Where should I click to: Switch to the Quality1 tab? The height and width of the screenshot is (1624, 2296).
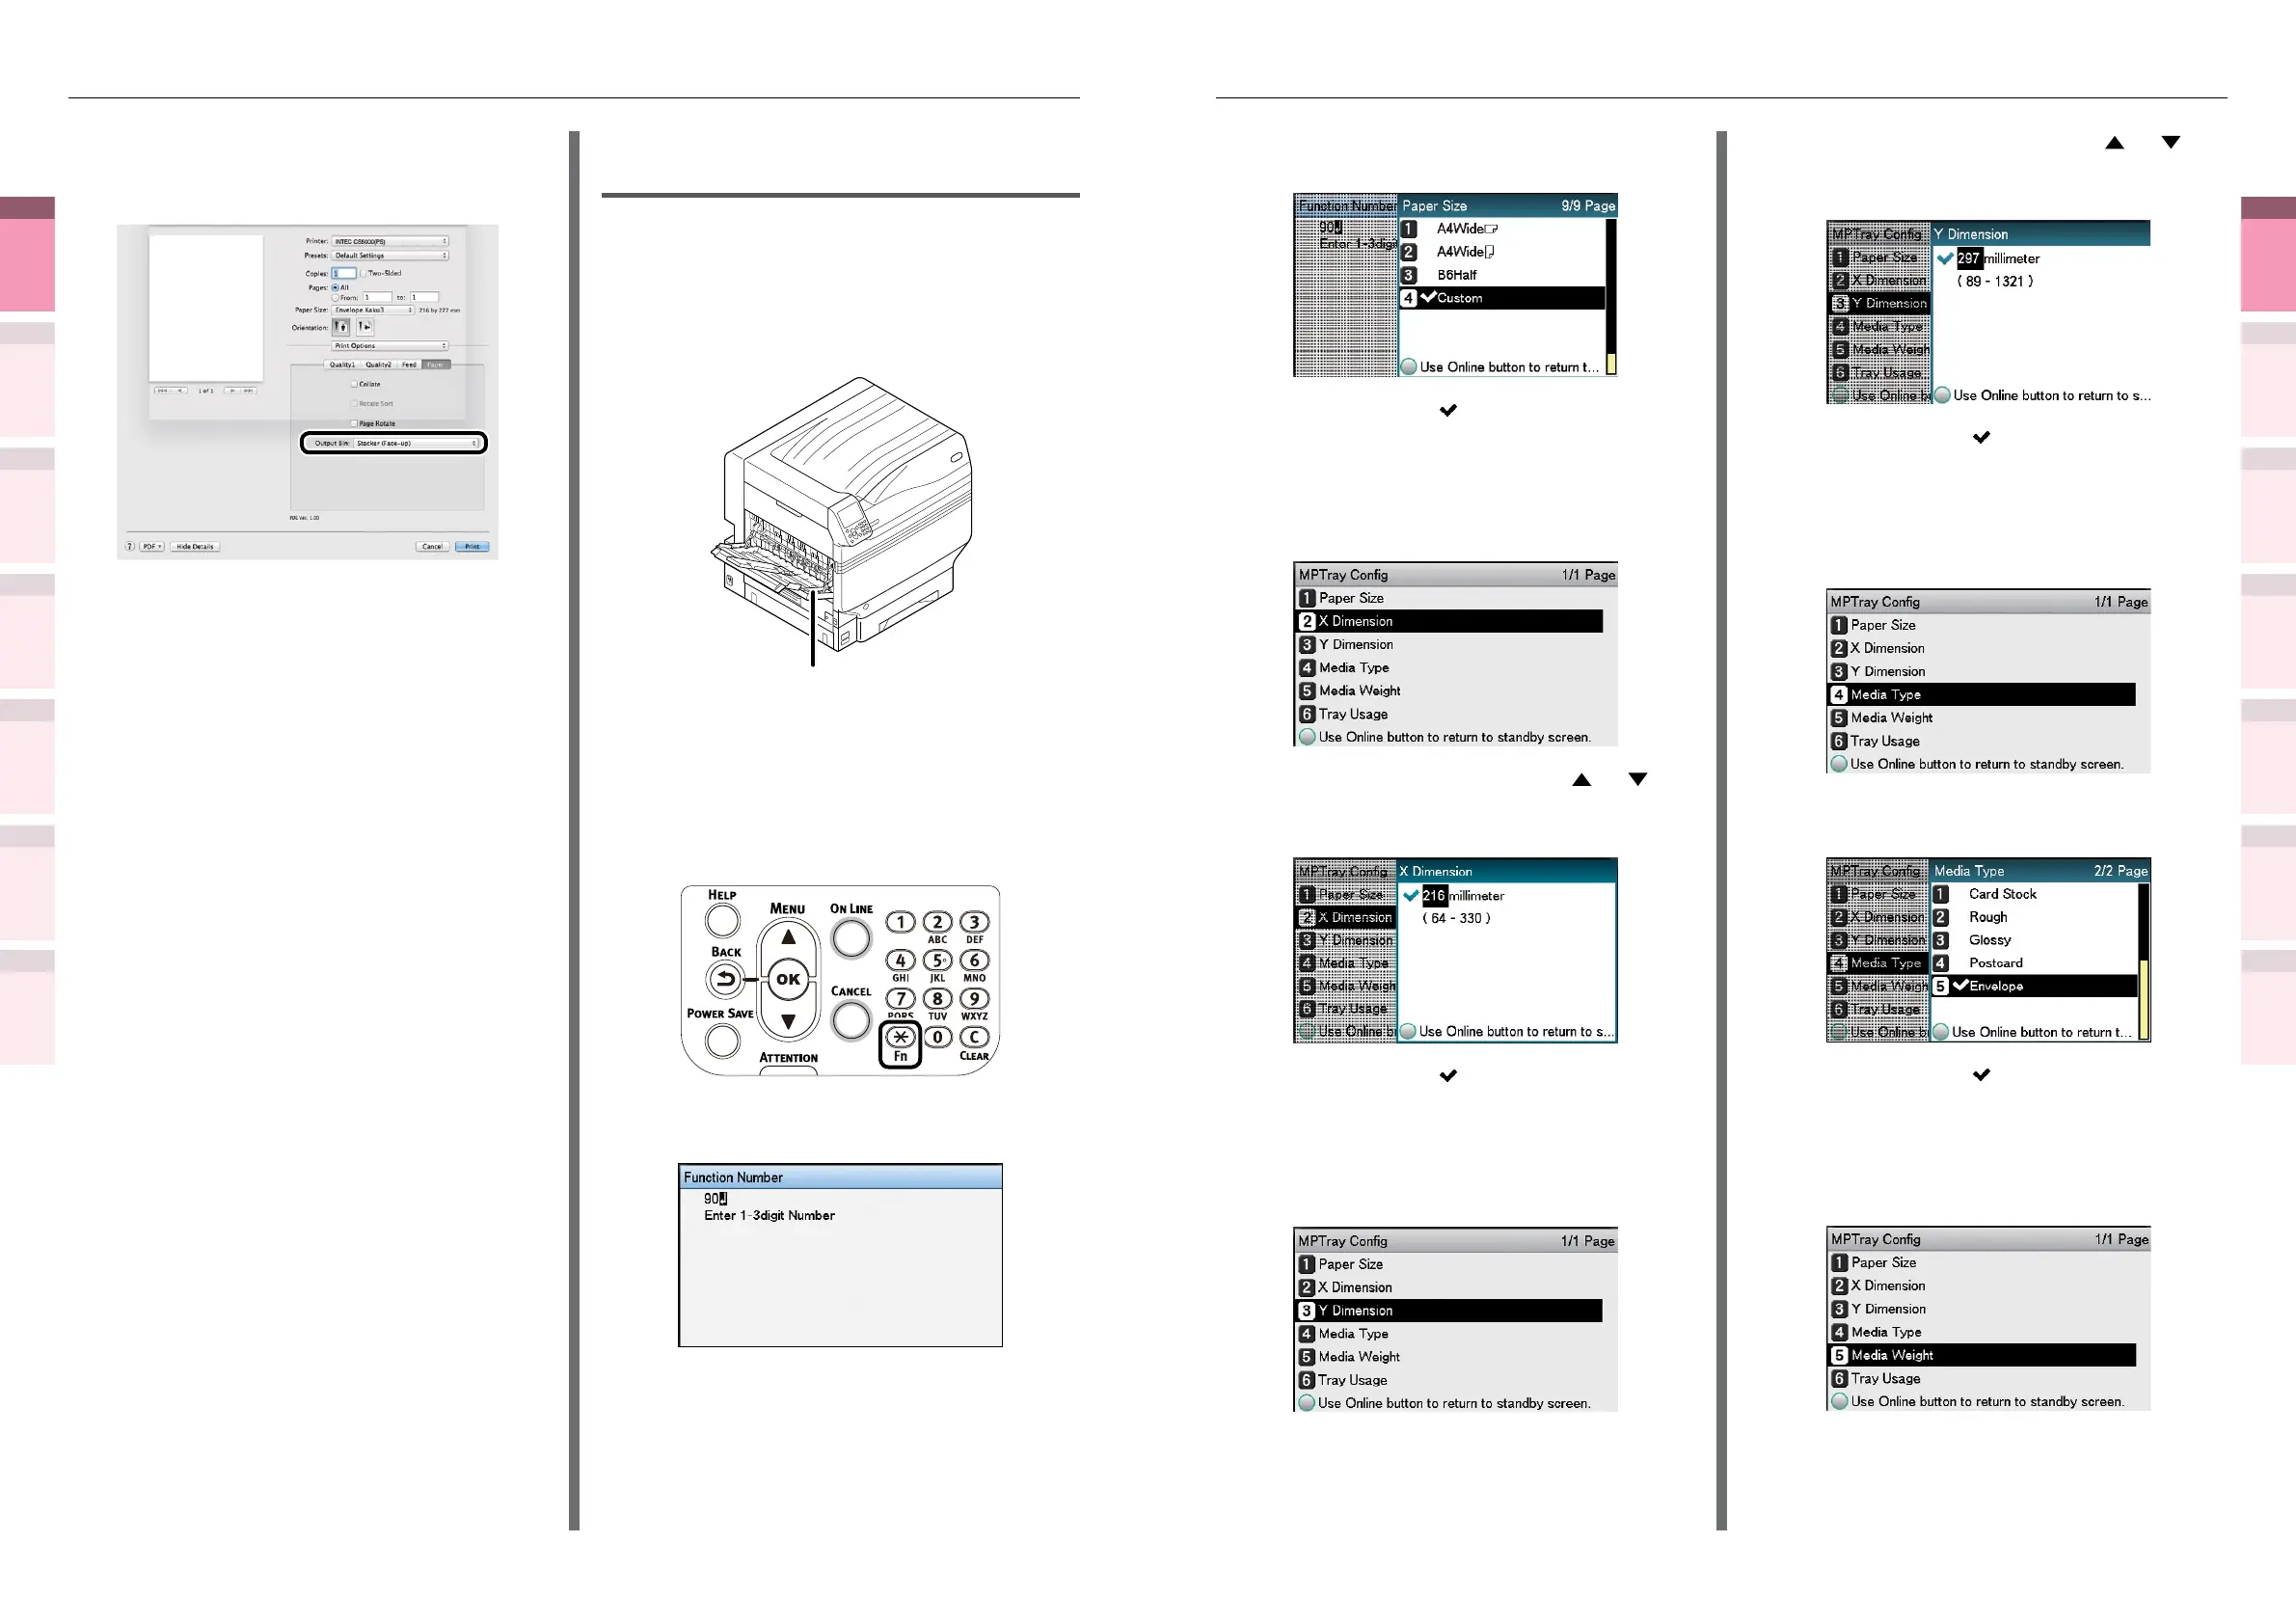pos(342,365)
